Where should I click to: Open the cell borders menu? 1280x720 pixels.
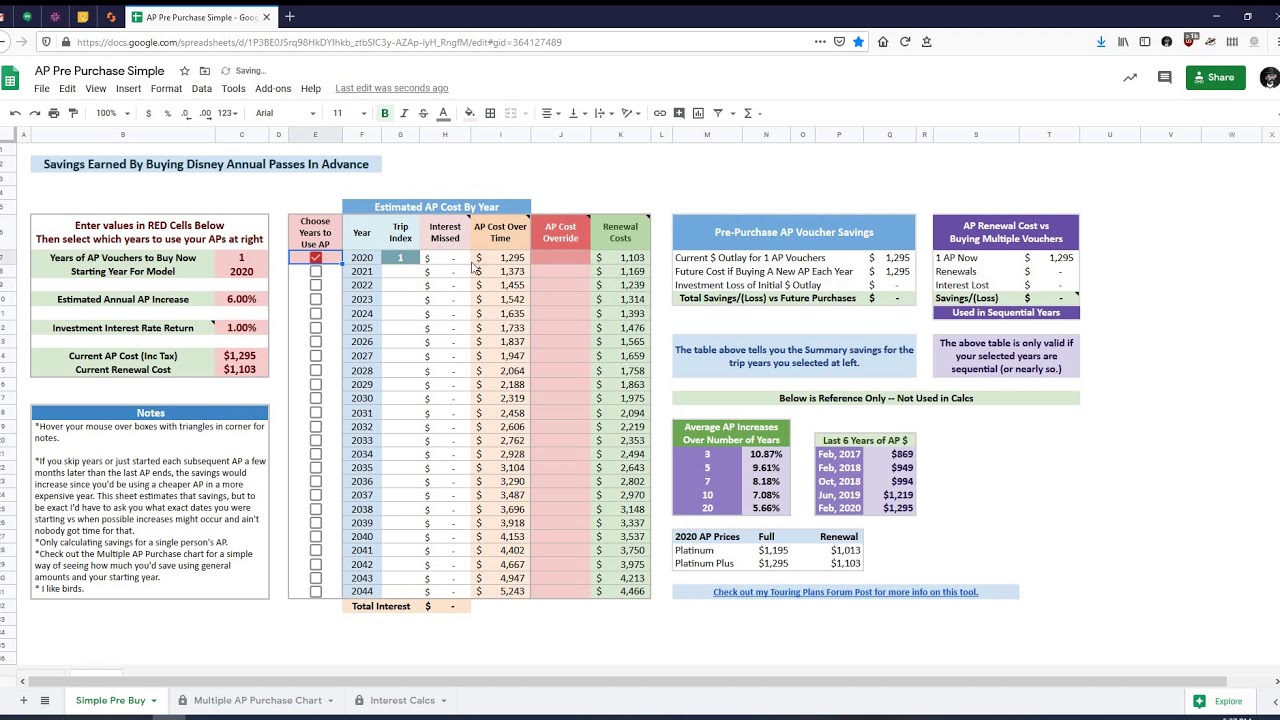click(x=490, y=113)
